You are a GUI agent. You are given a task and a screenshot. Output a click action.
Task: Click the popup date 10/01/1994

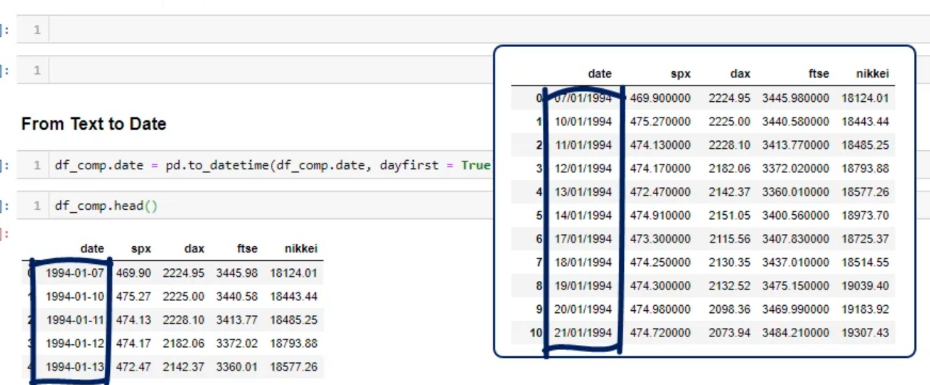coord(583,122)
